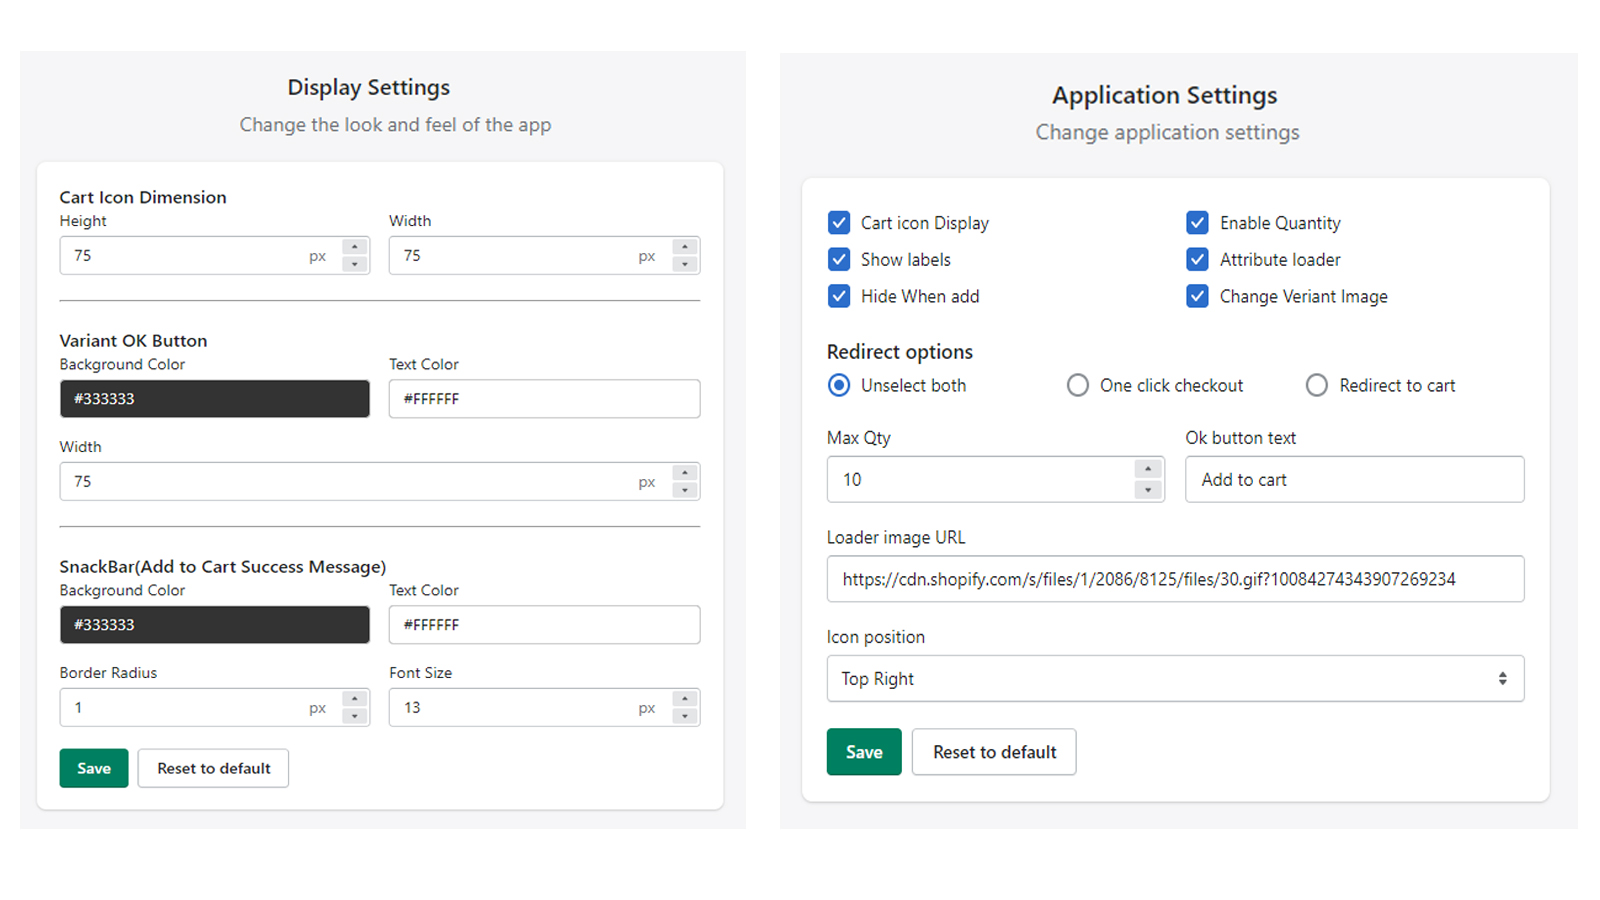Click the Loader image URL field

[x=1175, y=579]
